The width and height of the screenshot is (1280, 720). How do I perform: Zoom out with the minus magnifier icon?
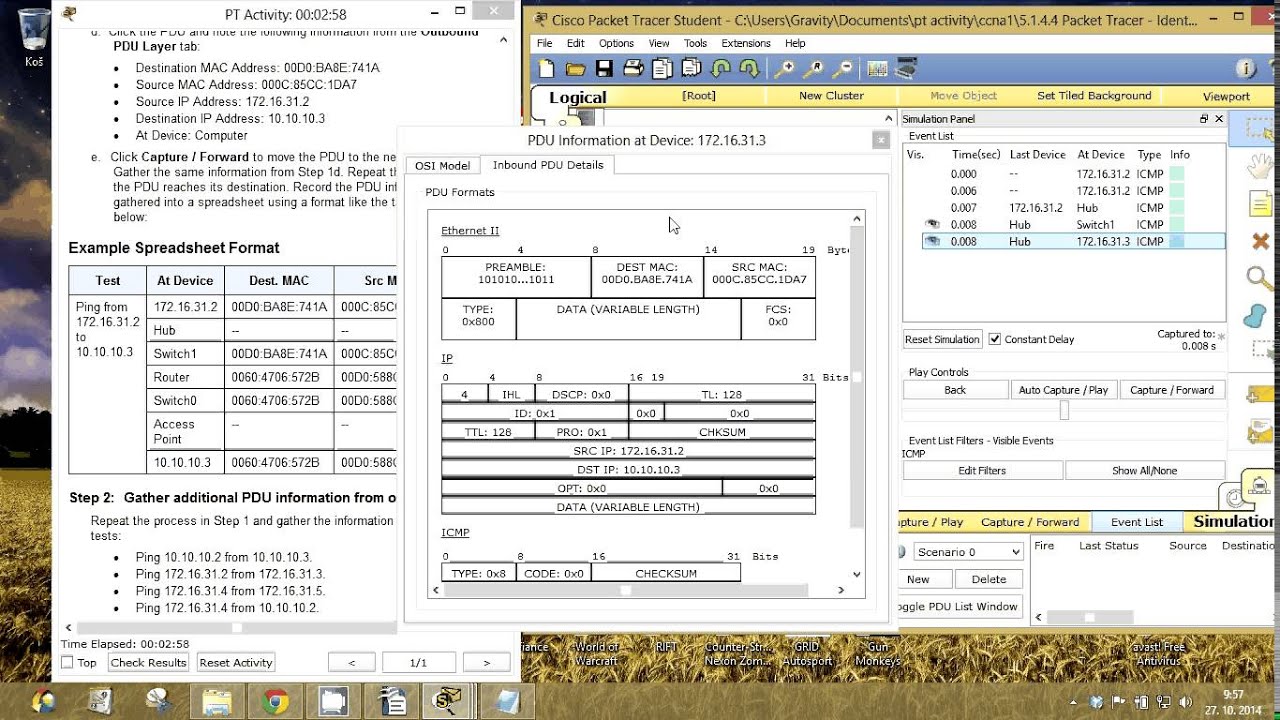843,69
